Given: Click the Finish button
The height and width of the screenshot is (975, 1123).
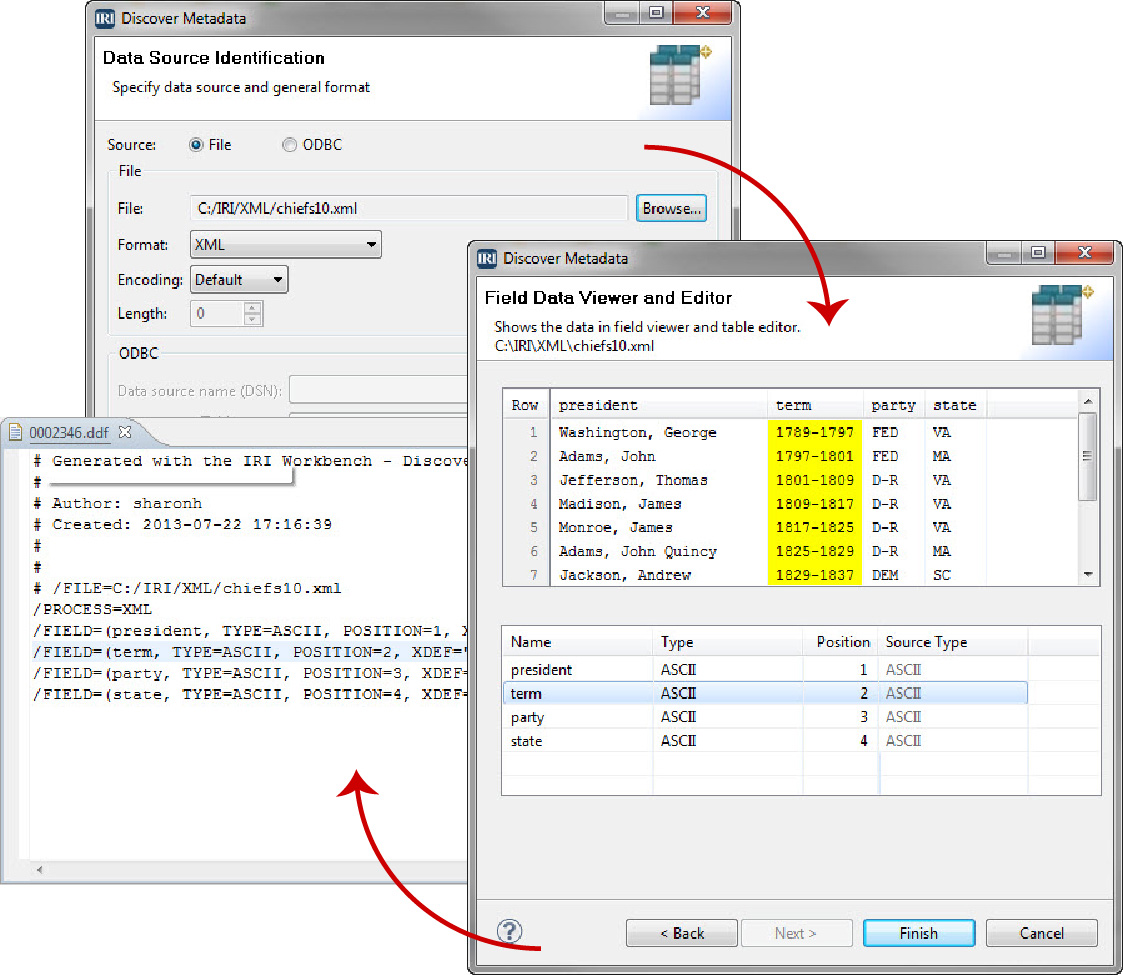Looking at the screenshot, I should pyautogui.click(x=919, y=933).
